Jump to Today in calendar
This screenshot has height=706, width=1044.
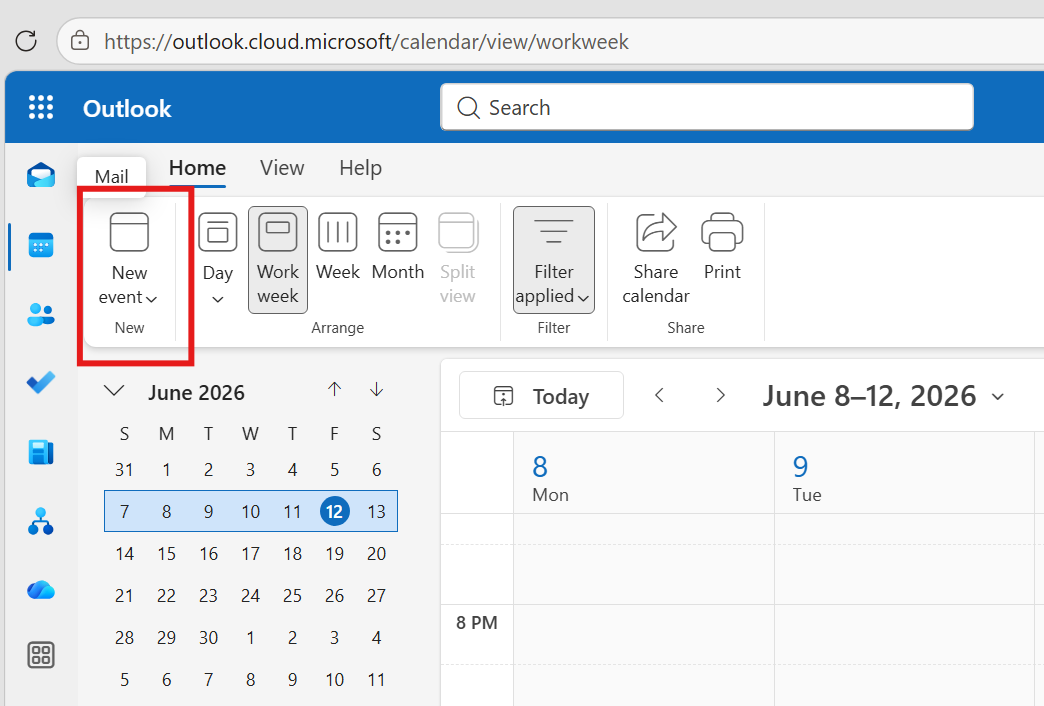(541, 396)
